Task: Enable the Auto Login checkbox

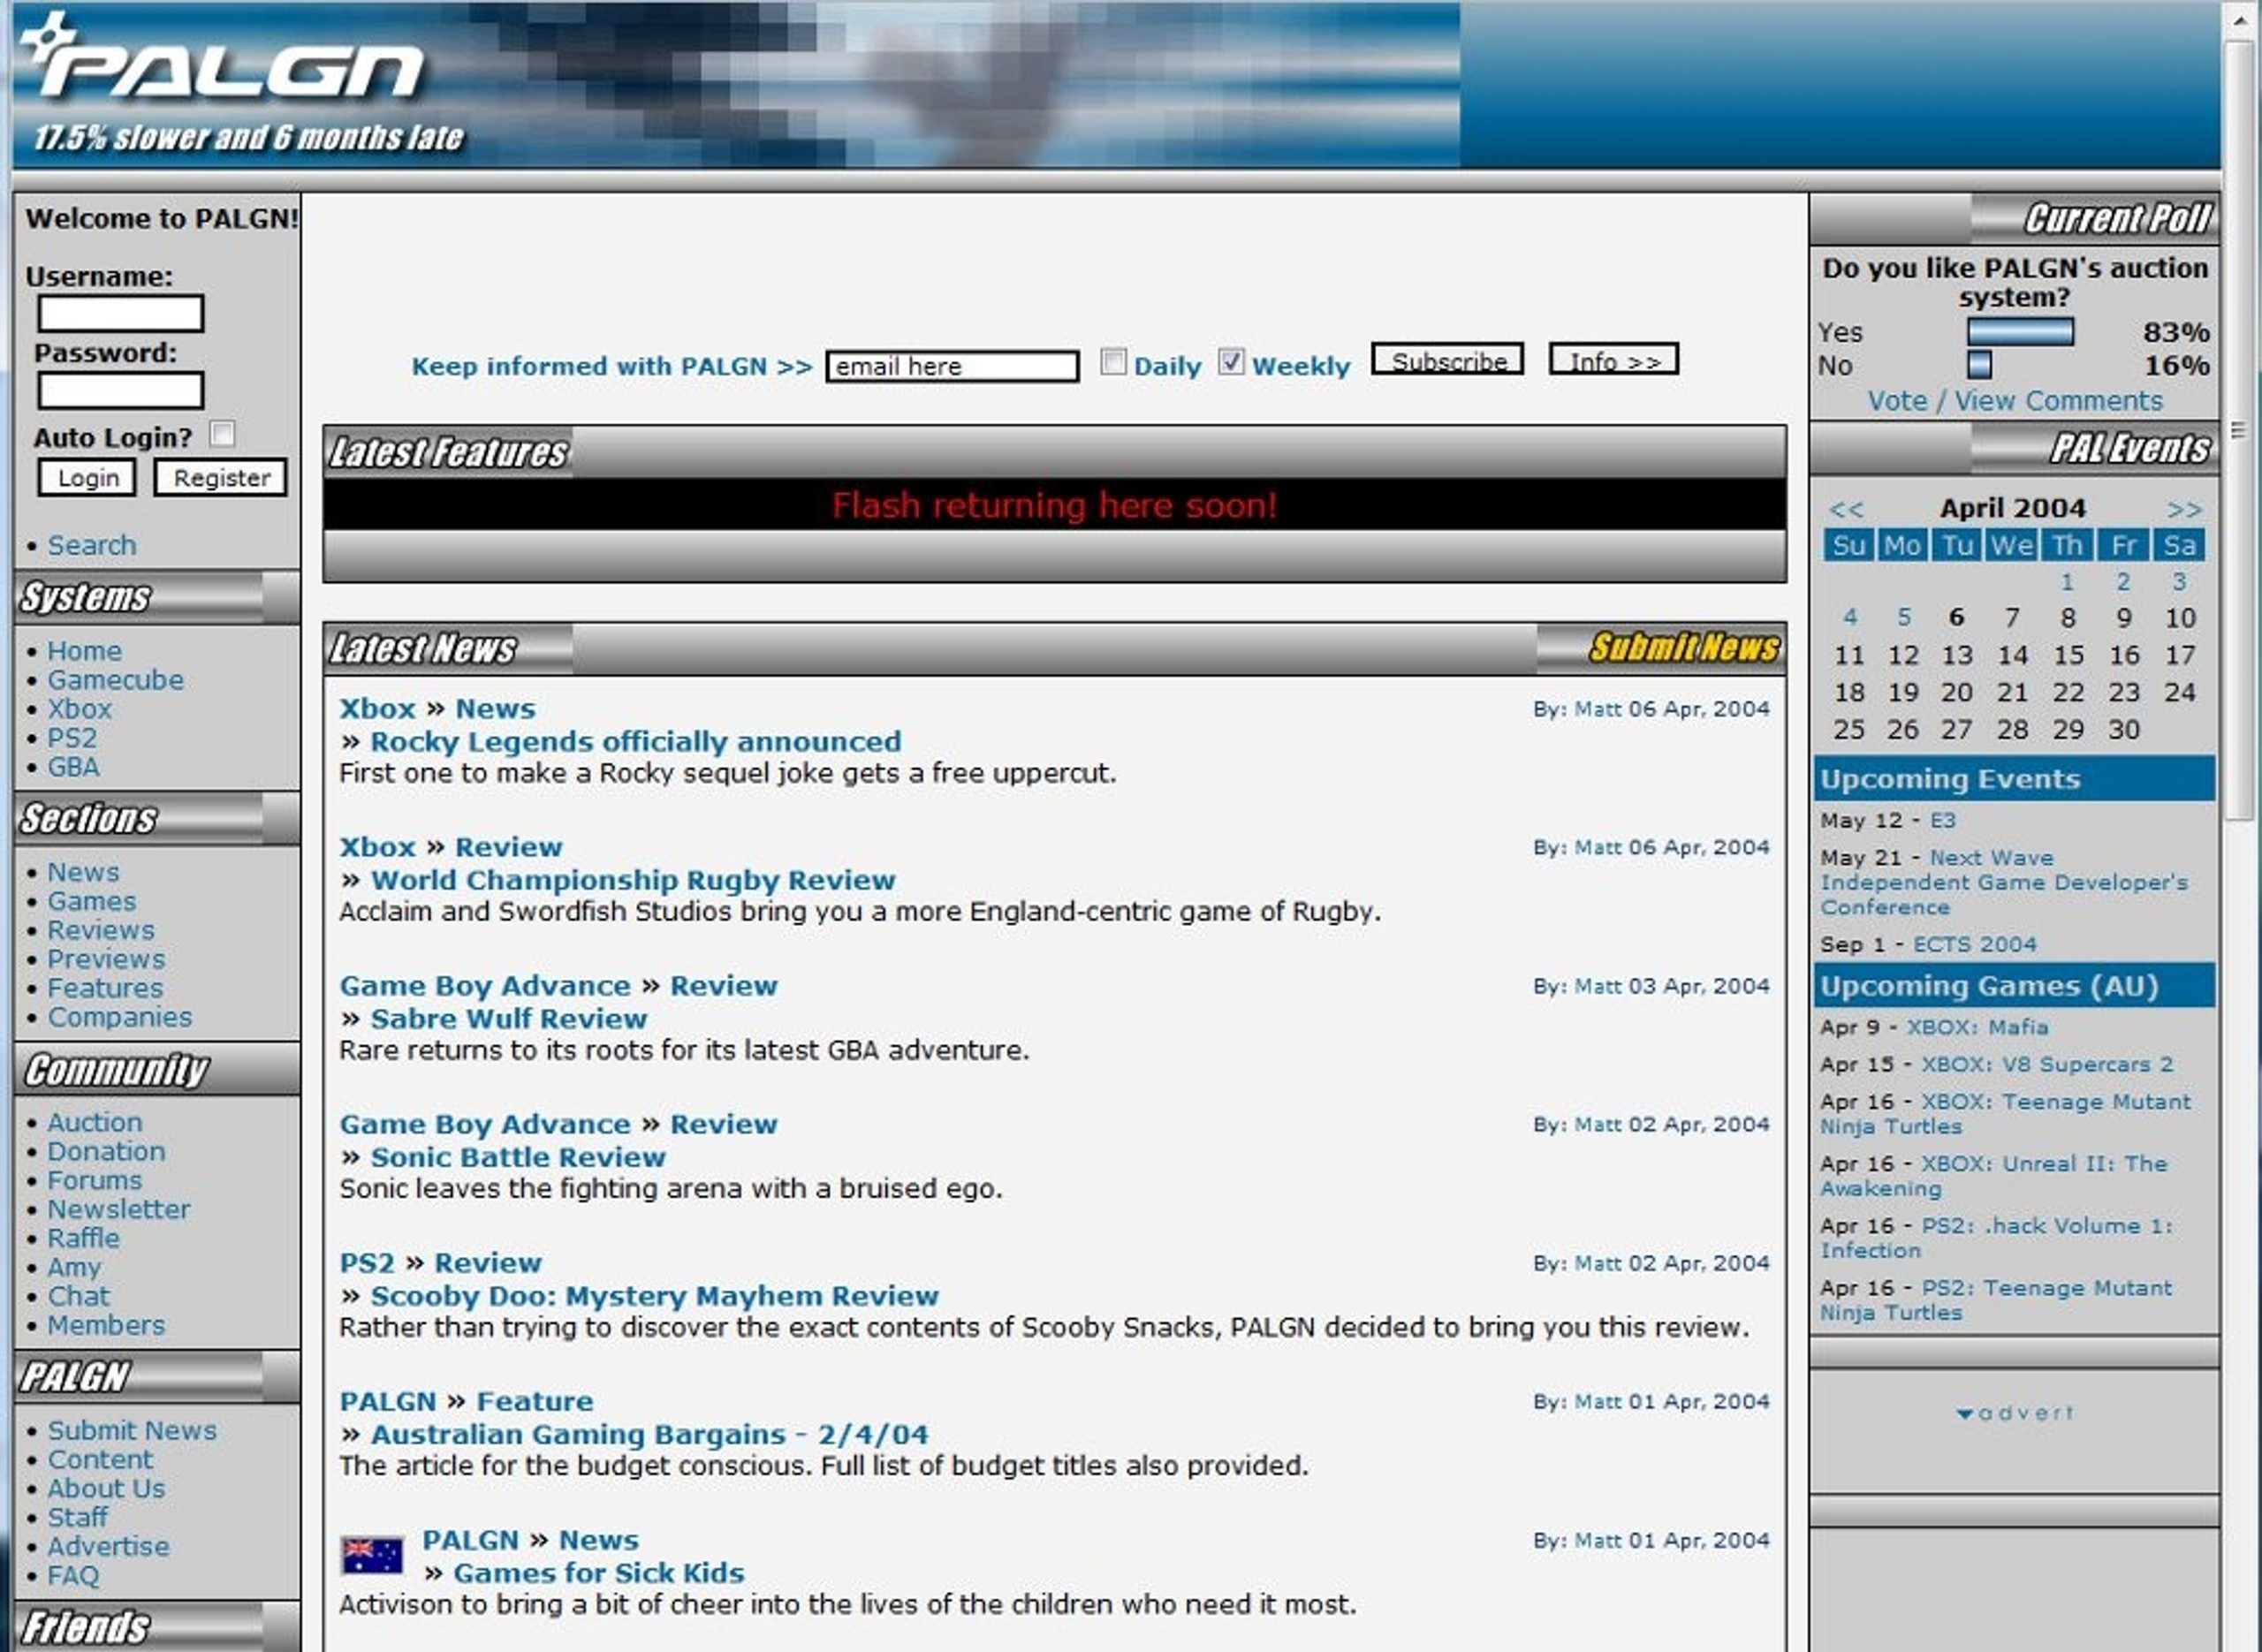Action: point(222,434)
